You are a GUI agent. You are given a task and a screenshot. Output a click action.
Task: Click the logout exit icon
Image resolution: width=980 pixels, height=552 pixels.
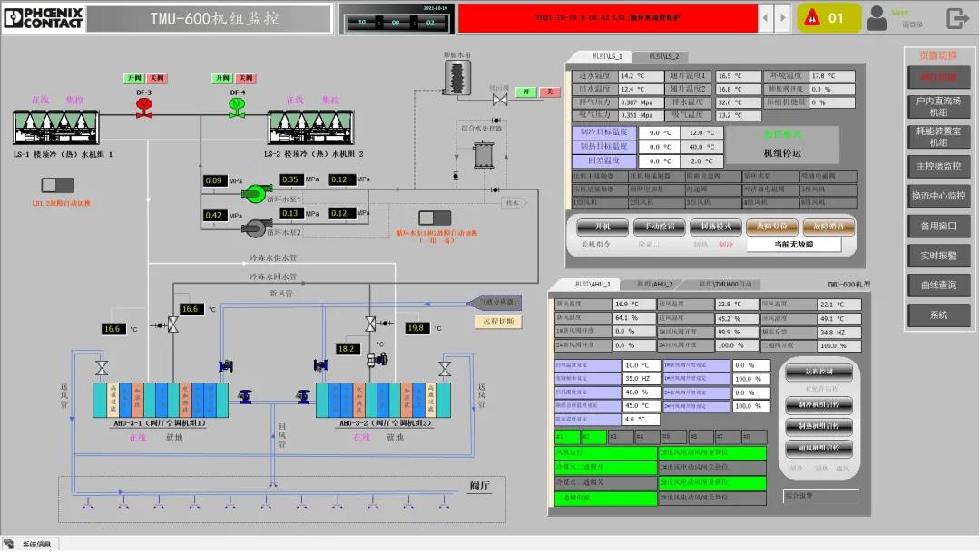click(957, 18)
